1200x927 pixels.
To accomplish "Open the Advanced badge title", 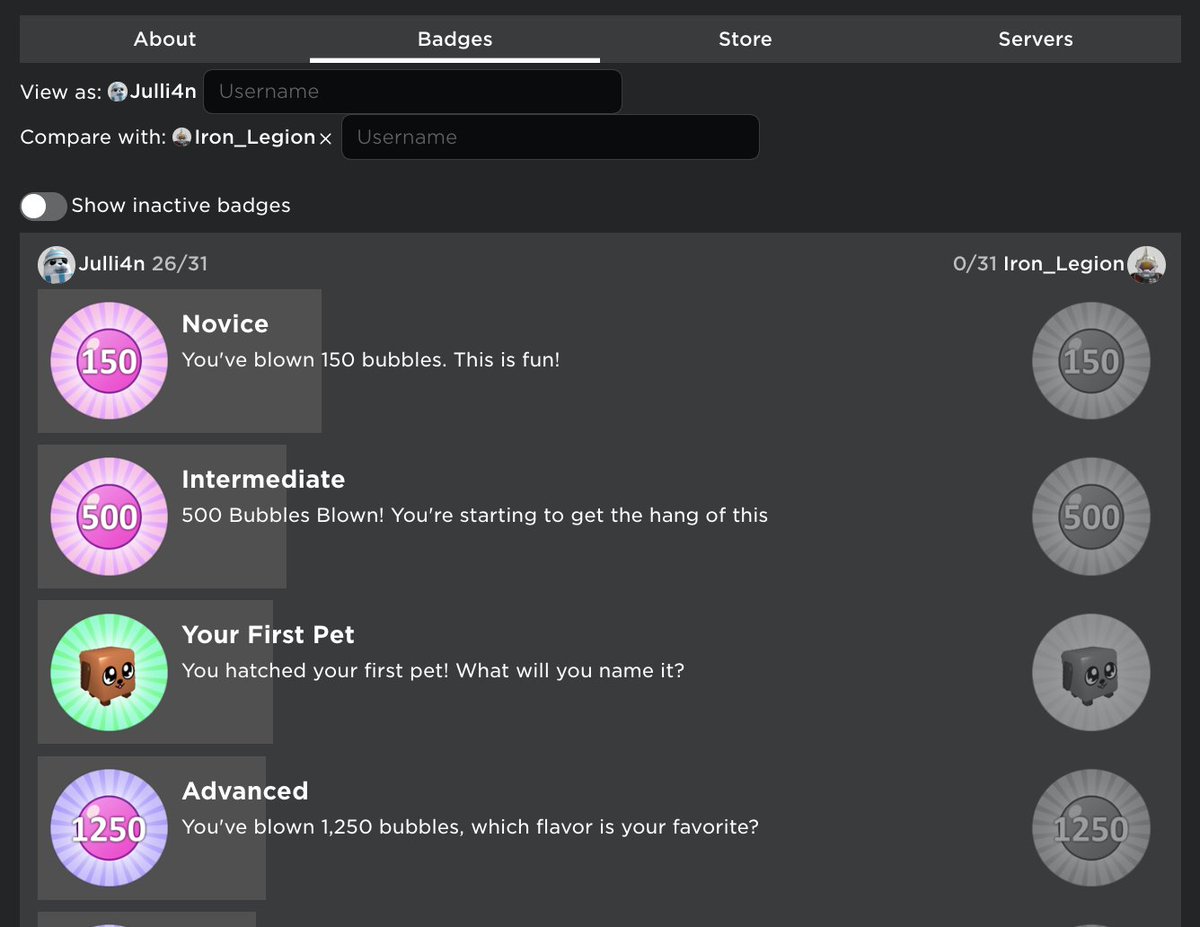I will coord(245,791).
